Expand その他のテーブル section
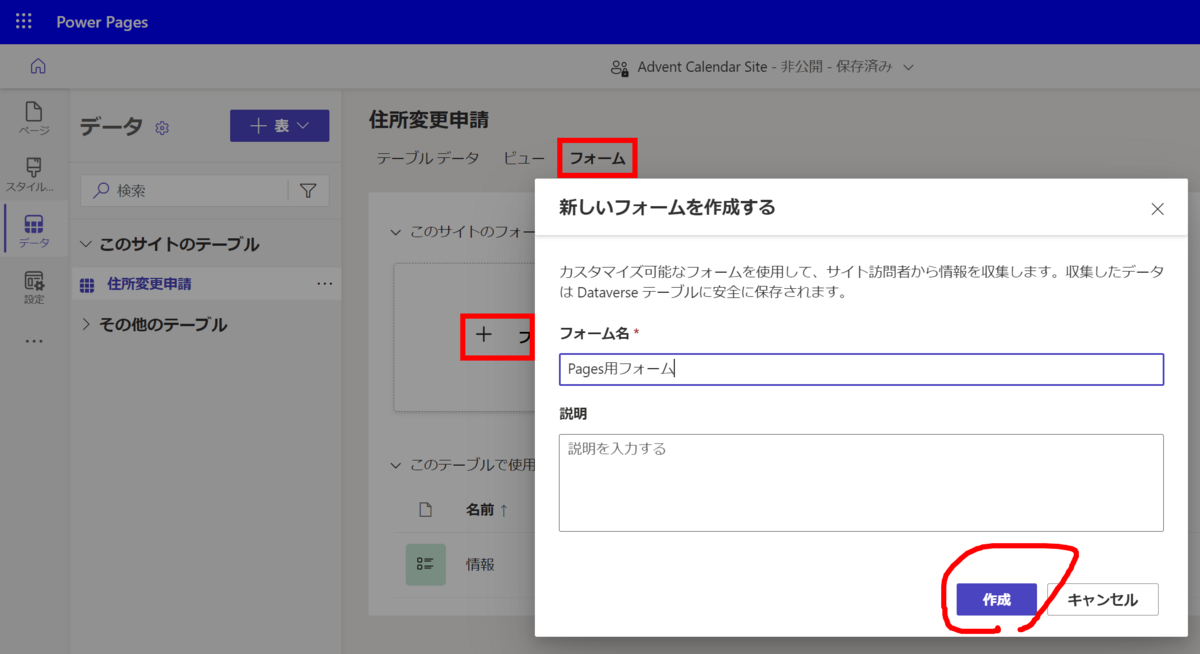1200x654 pixels. point(87,324)
